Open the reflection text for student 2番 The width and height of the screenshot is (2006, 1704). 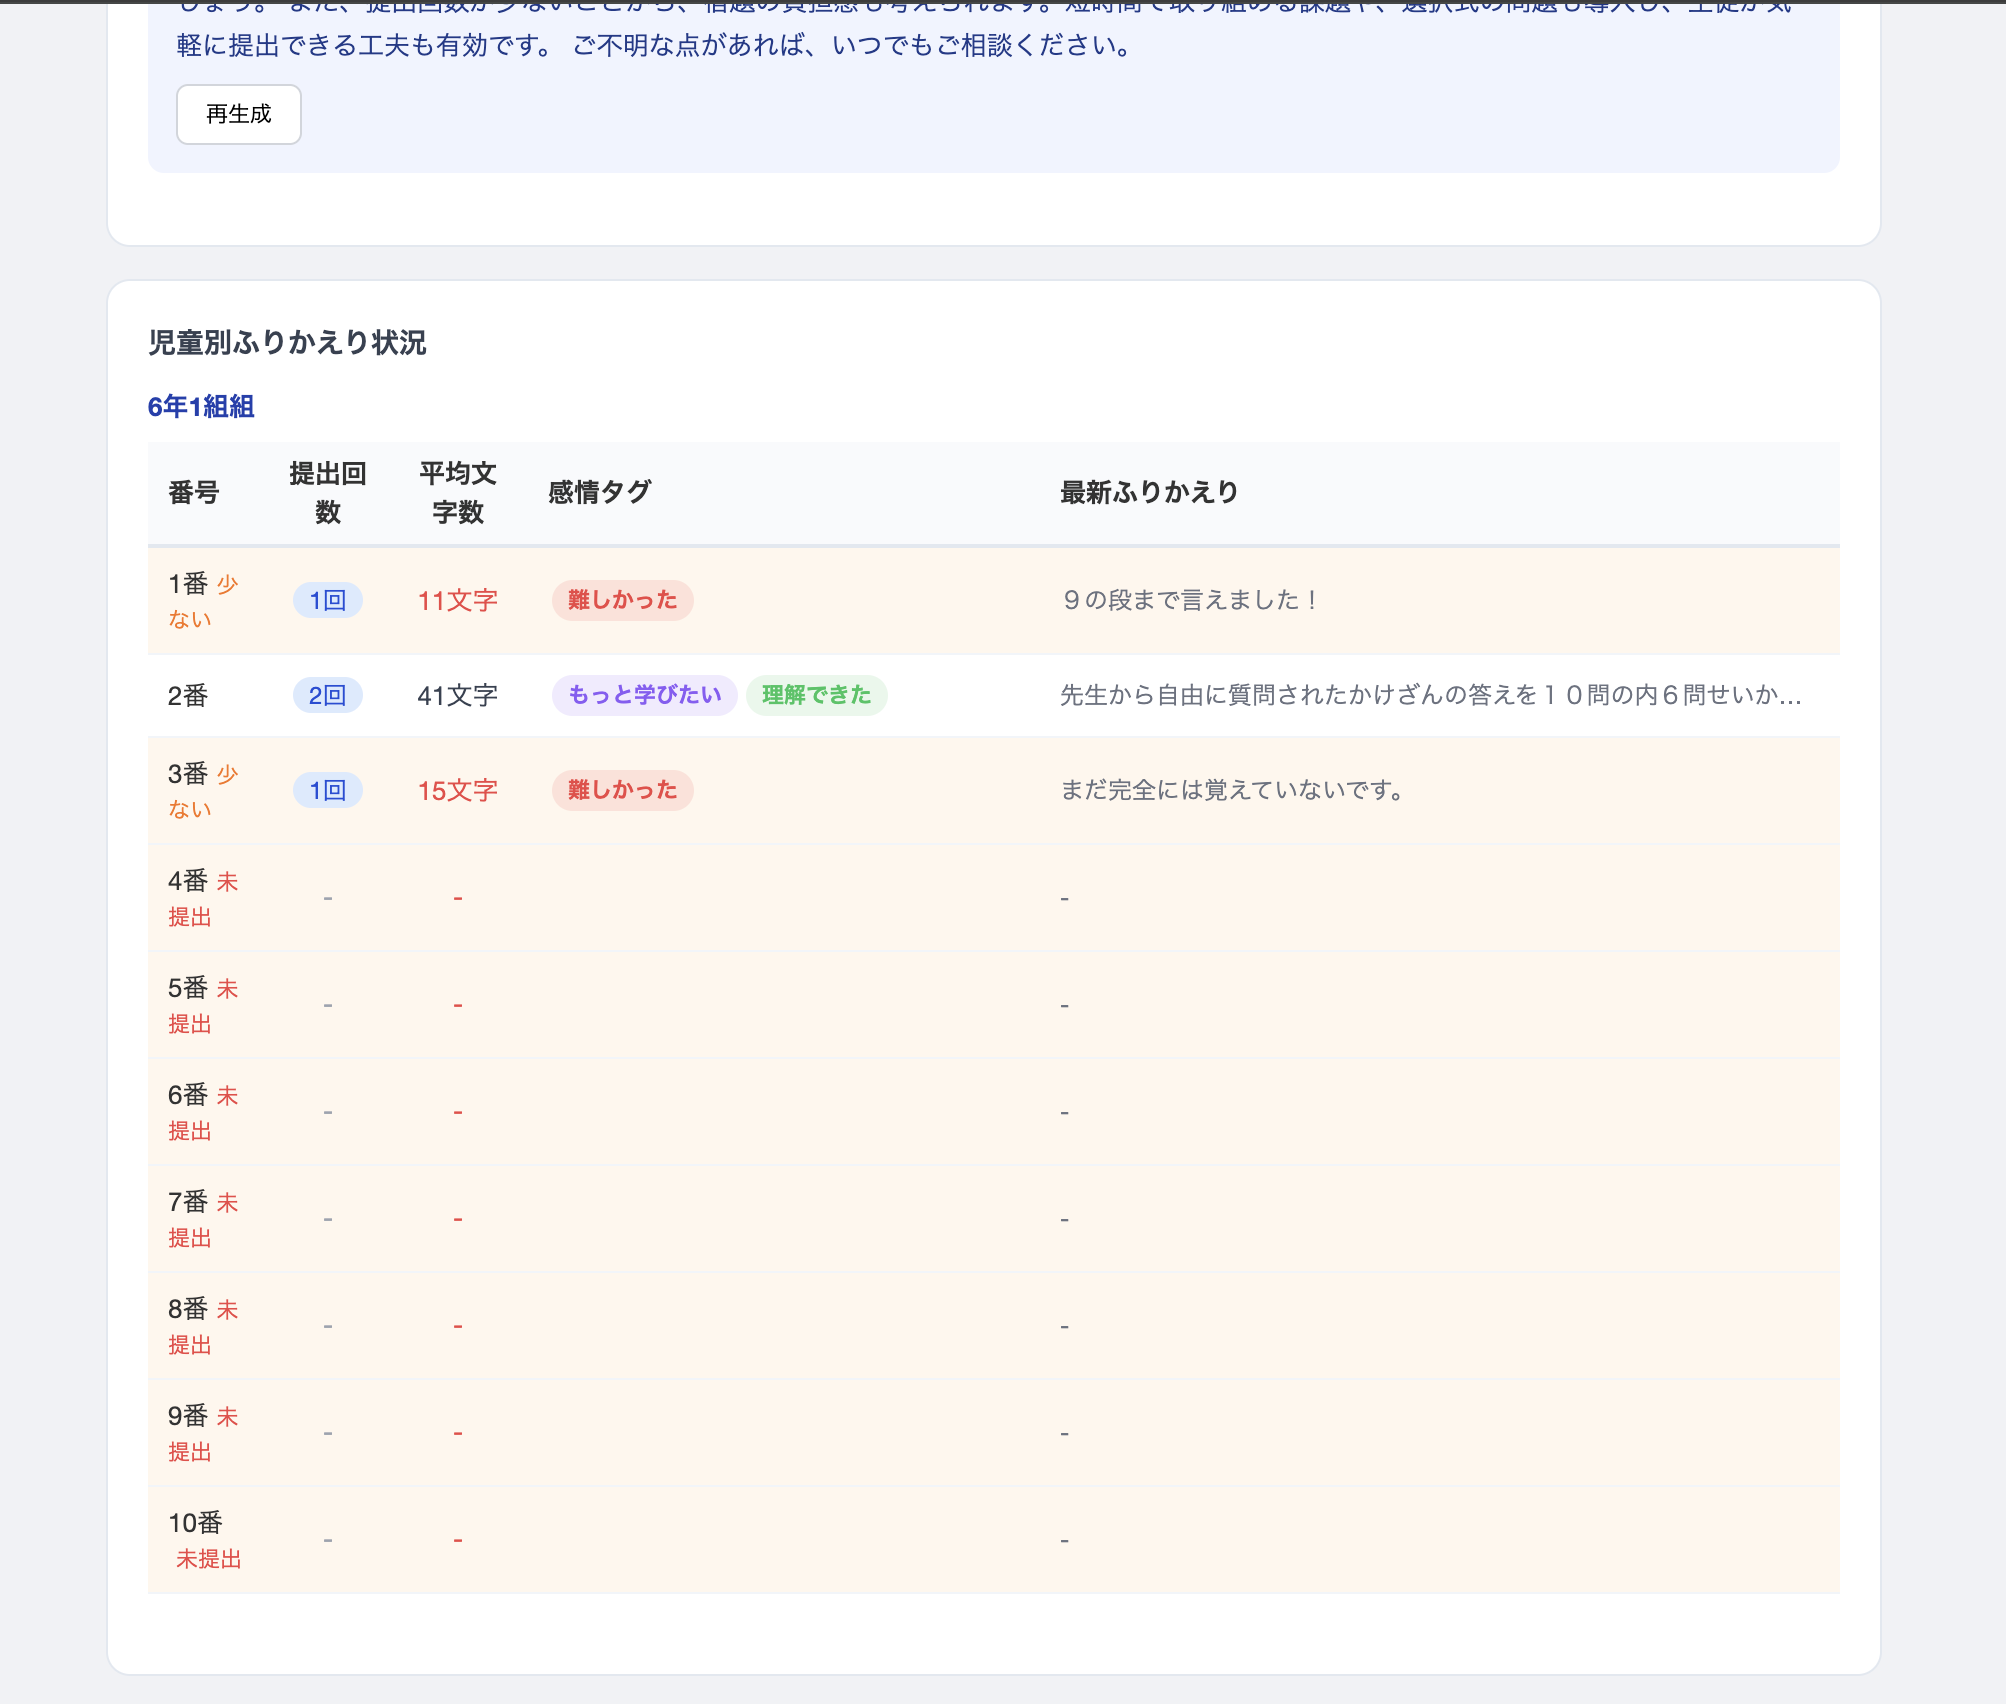point(1430,695)
